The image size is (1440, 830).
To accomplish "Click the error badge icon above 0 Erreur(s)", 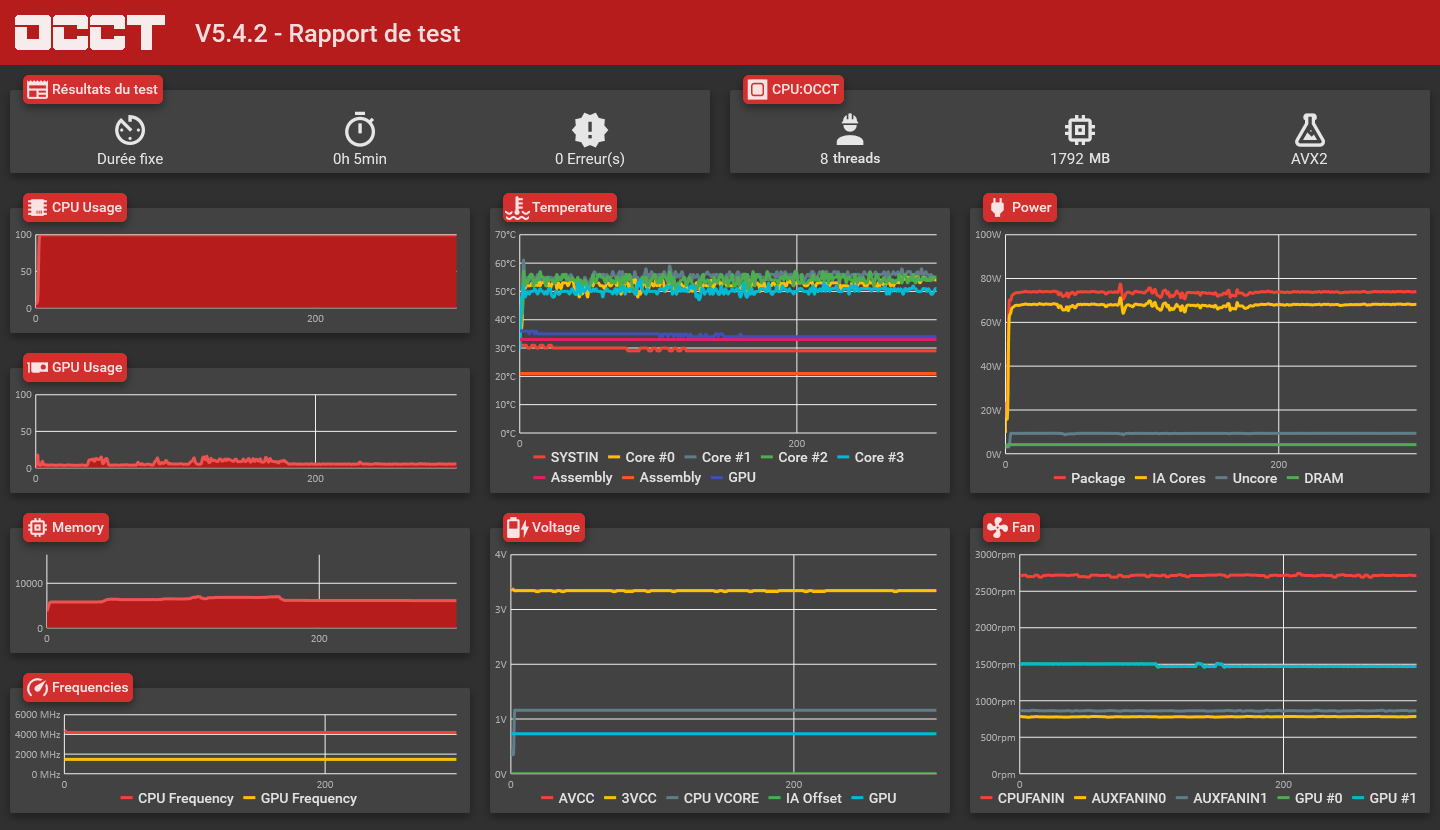I will click(x=590, y=129).
